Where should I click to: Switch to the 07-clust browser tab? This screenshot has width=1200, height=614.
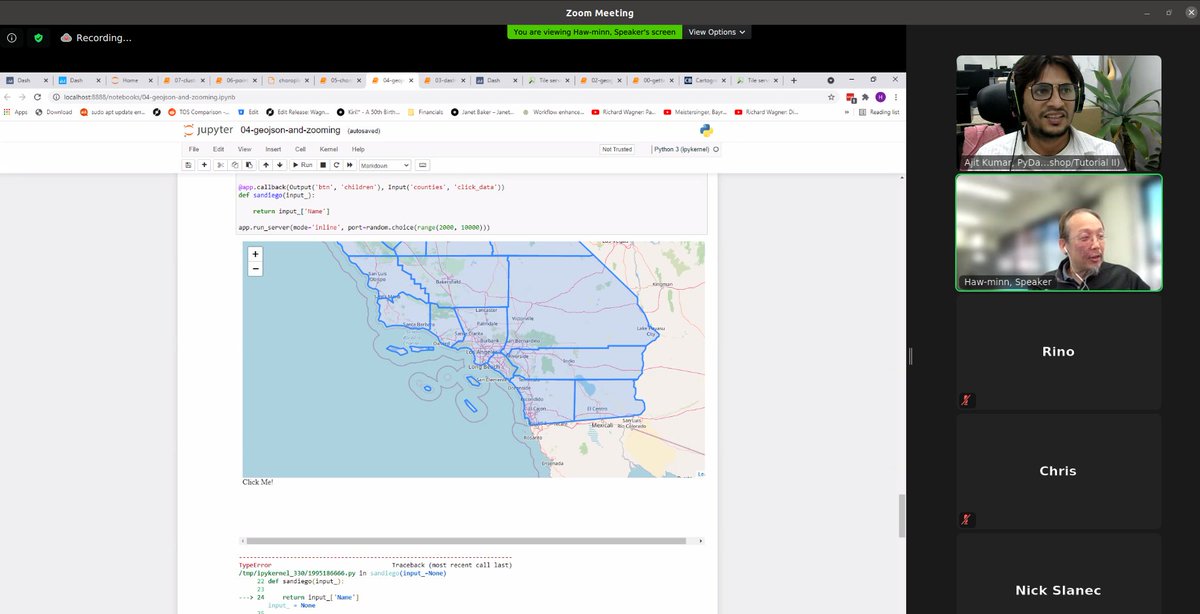(x=185, y=80)
